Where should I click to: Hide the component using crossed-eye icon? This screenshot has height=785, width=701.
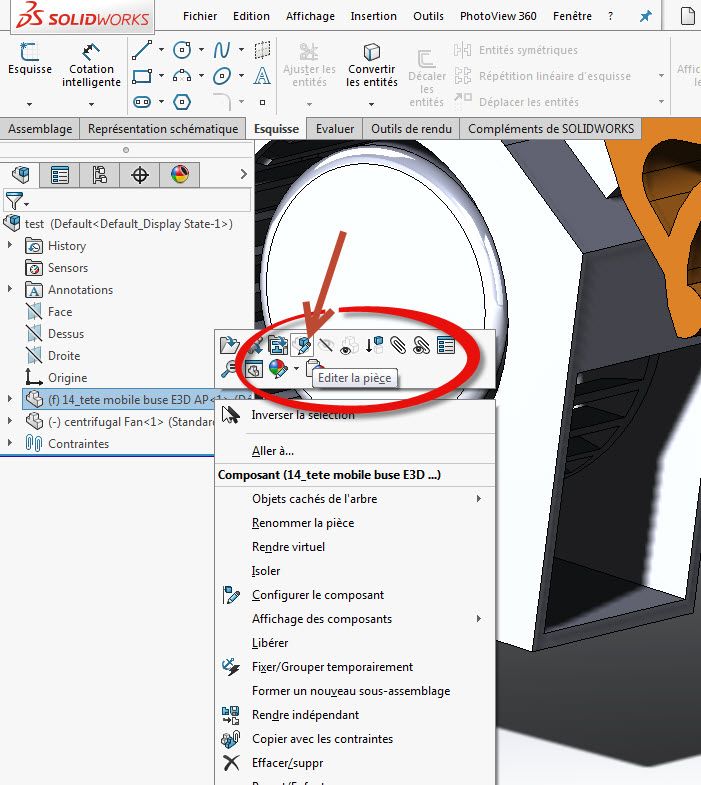pyautogui.click(x=326, y=345)
